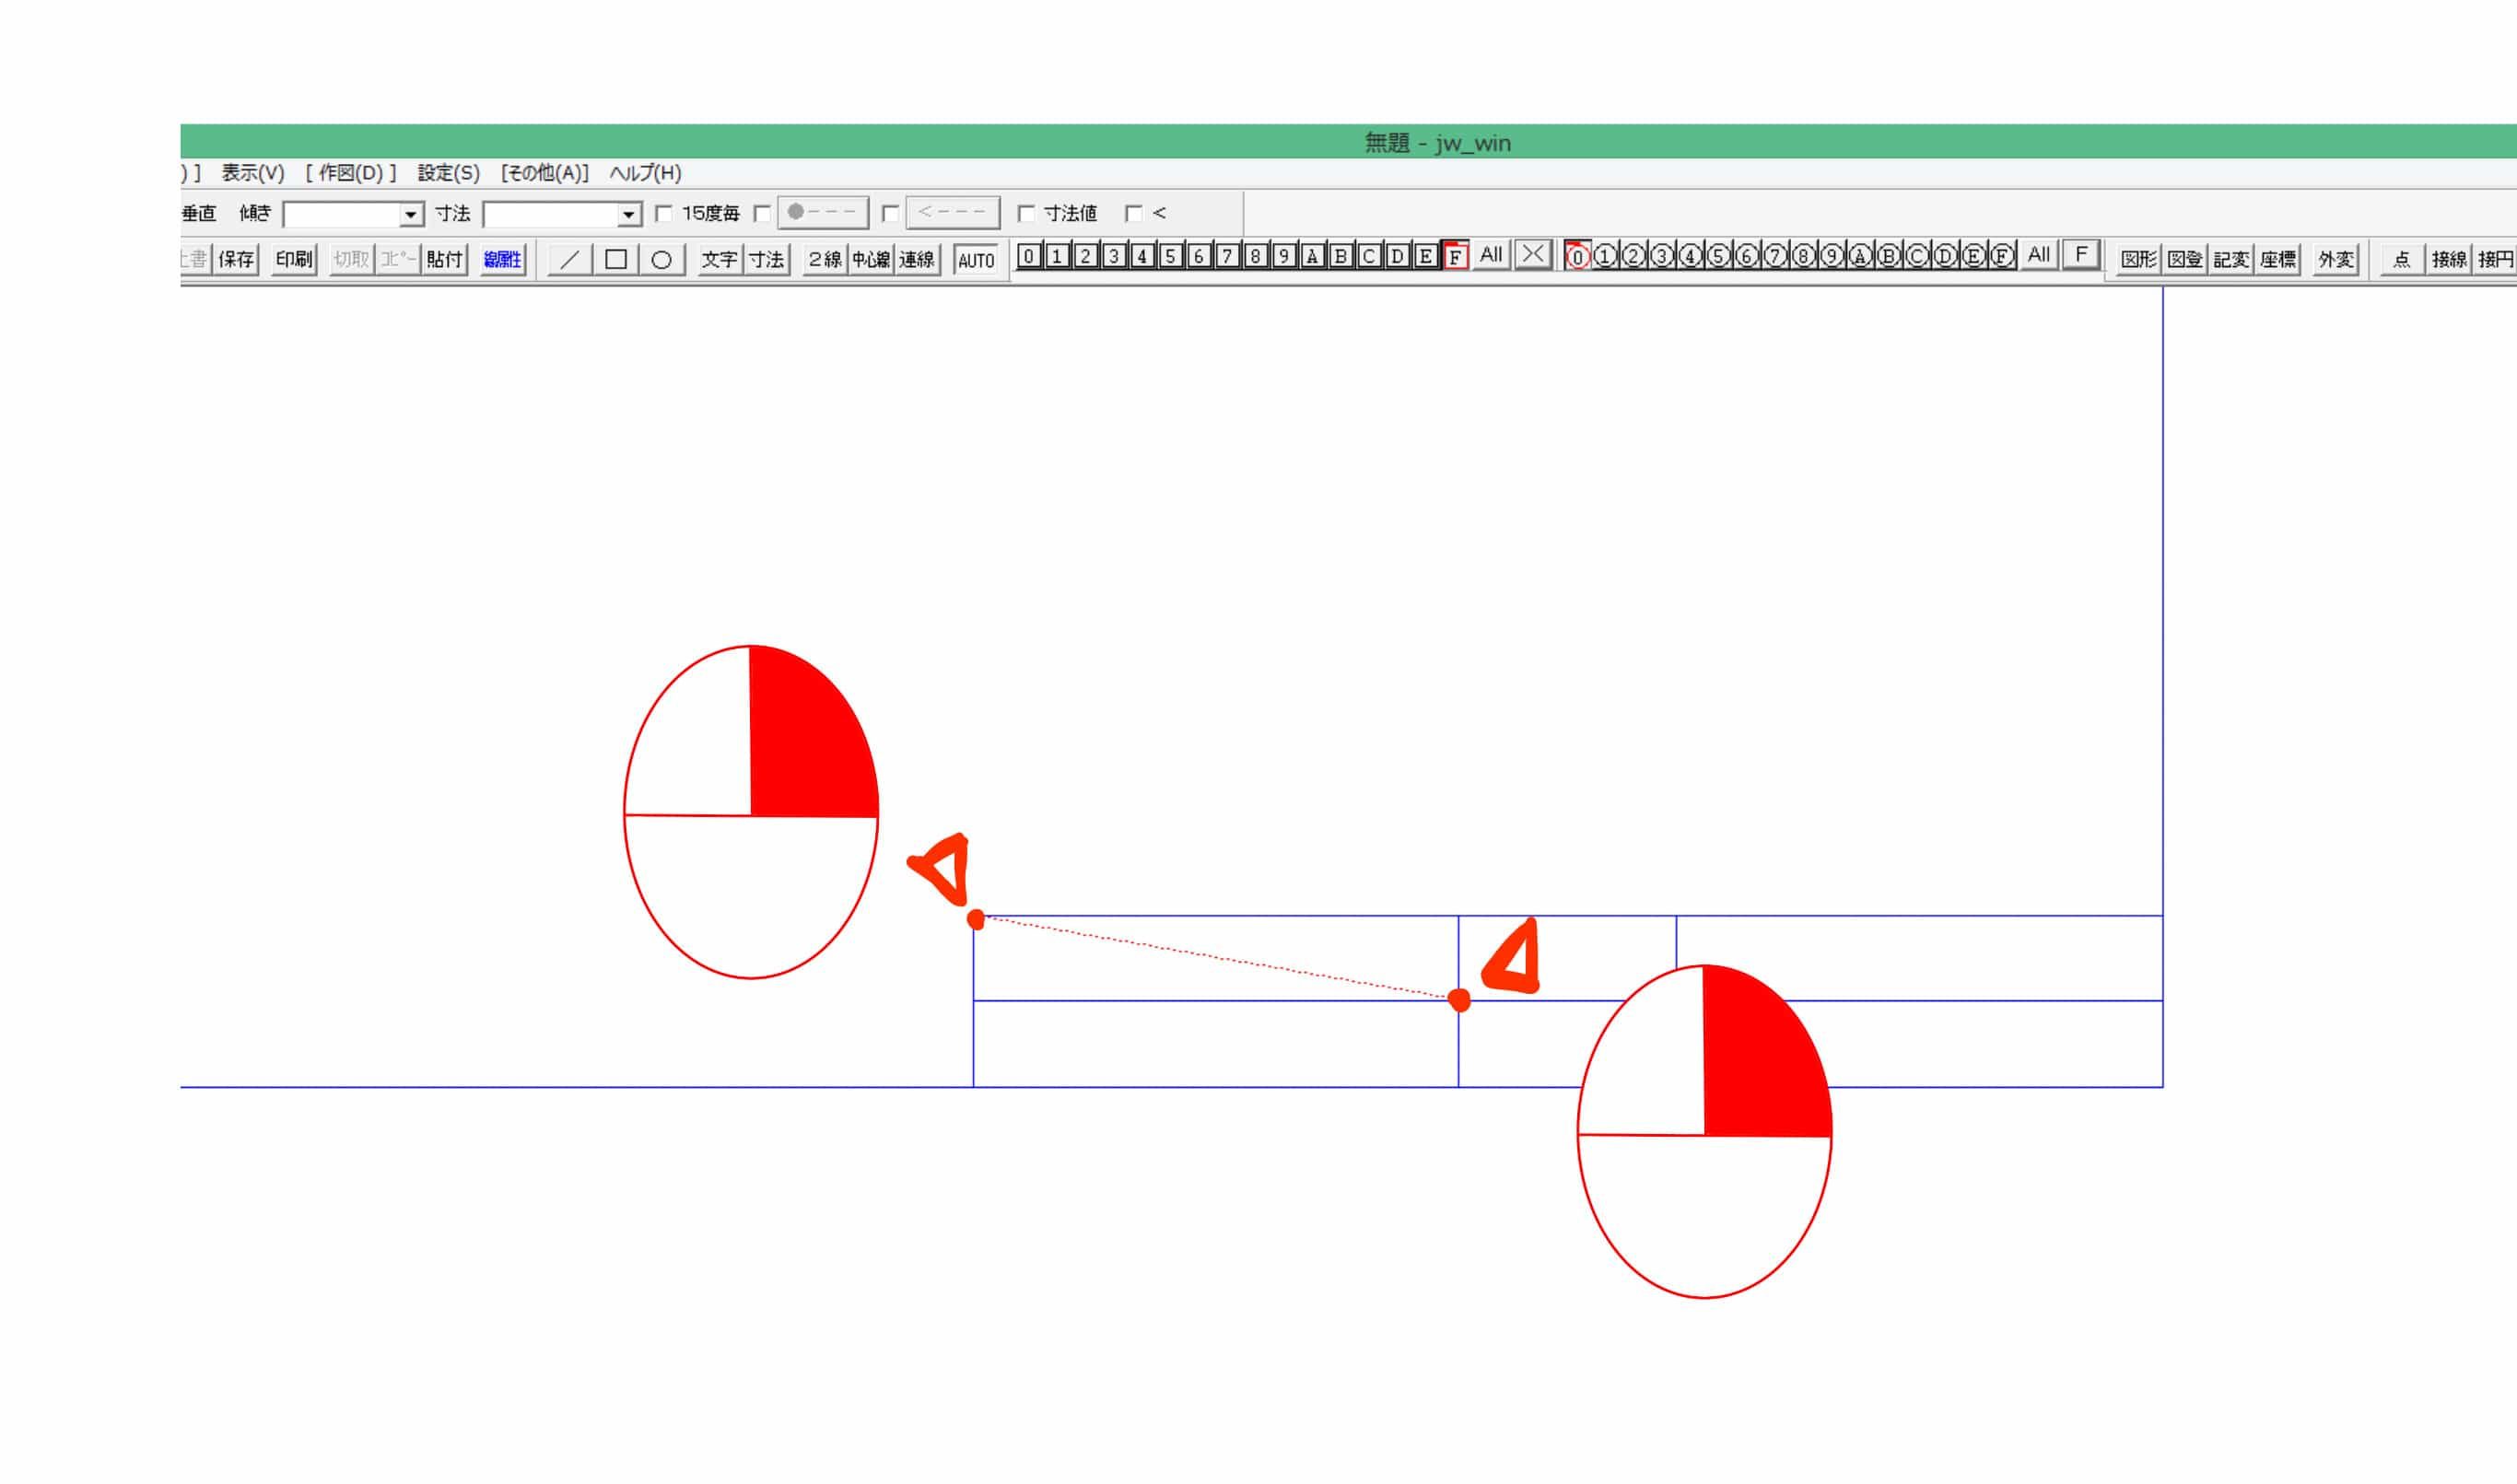Click layer 5 square button
Screen dimensions: 2517x1484
(x=1170, y=257)
